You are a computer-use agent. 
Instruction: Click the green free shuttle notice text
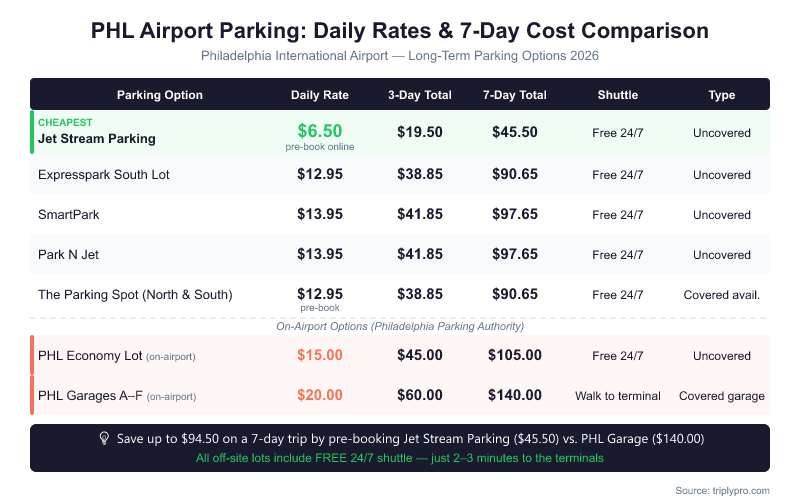tap(400, 457)
